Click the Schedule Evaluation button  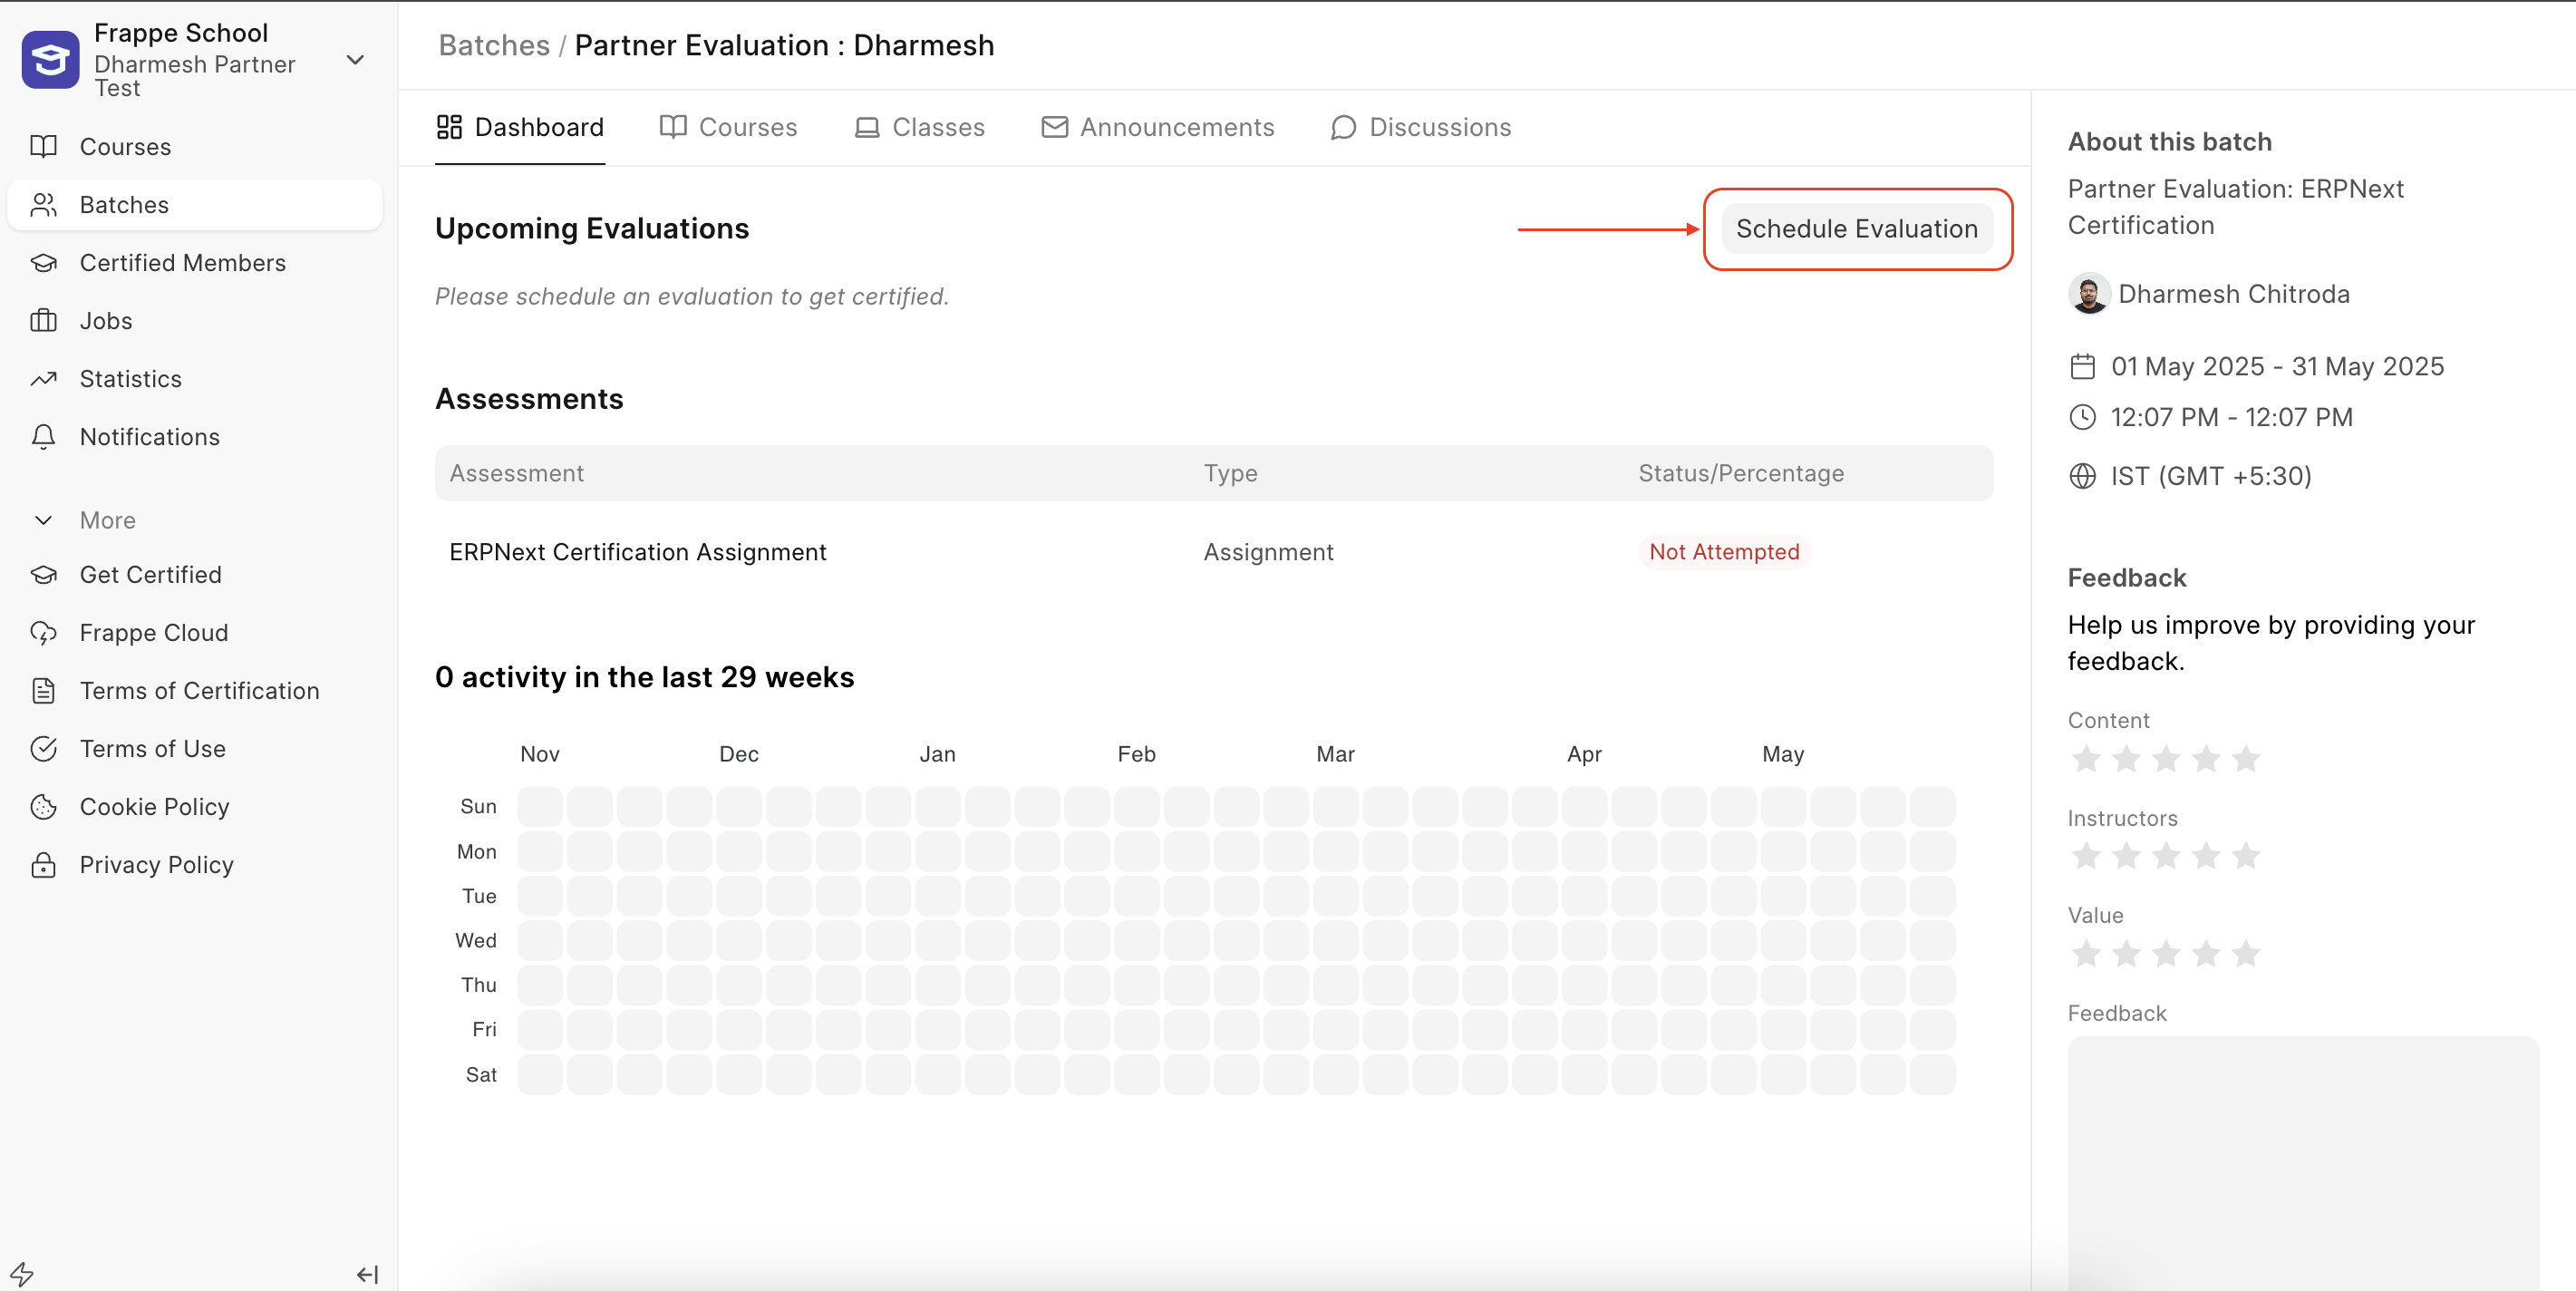click(1857, 229)
